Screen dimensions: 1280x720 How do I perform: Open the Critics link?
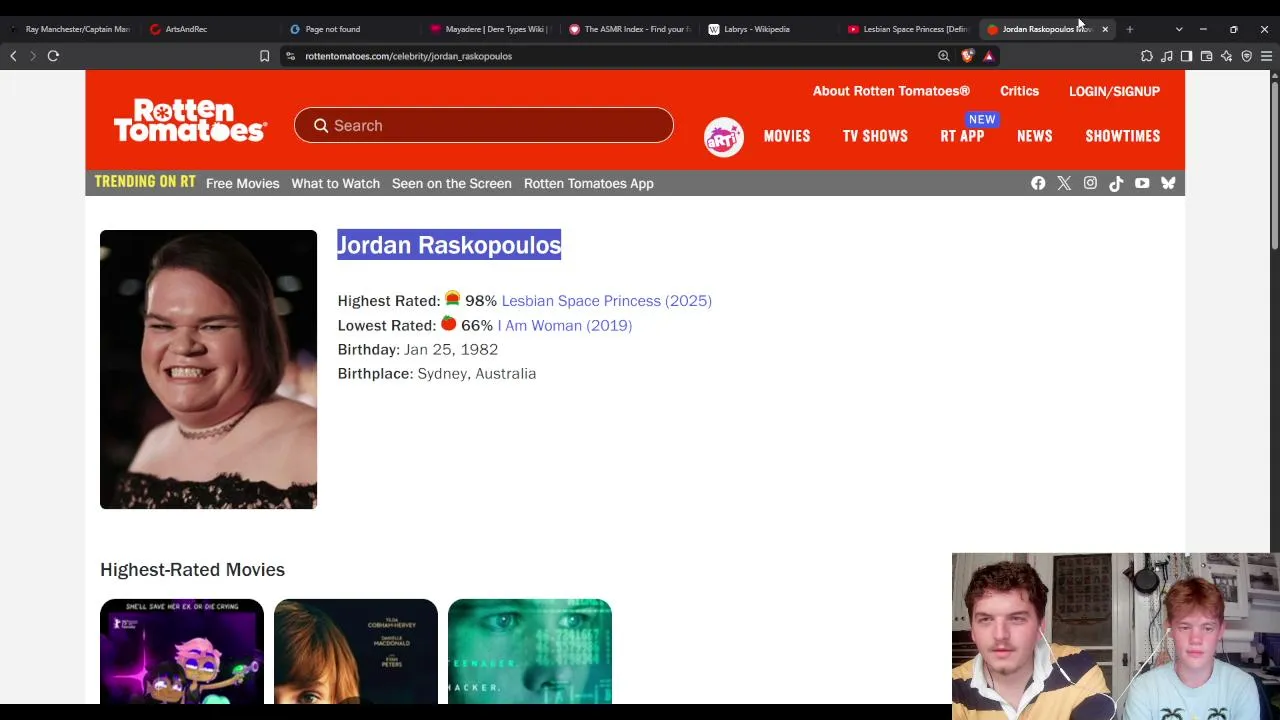[1019, 91]
